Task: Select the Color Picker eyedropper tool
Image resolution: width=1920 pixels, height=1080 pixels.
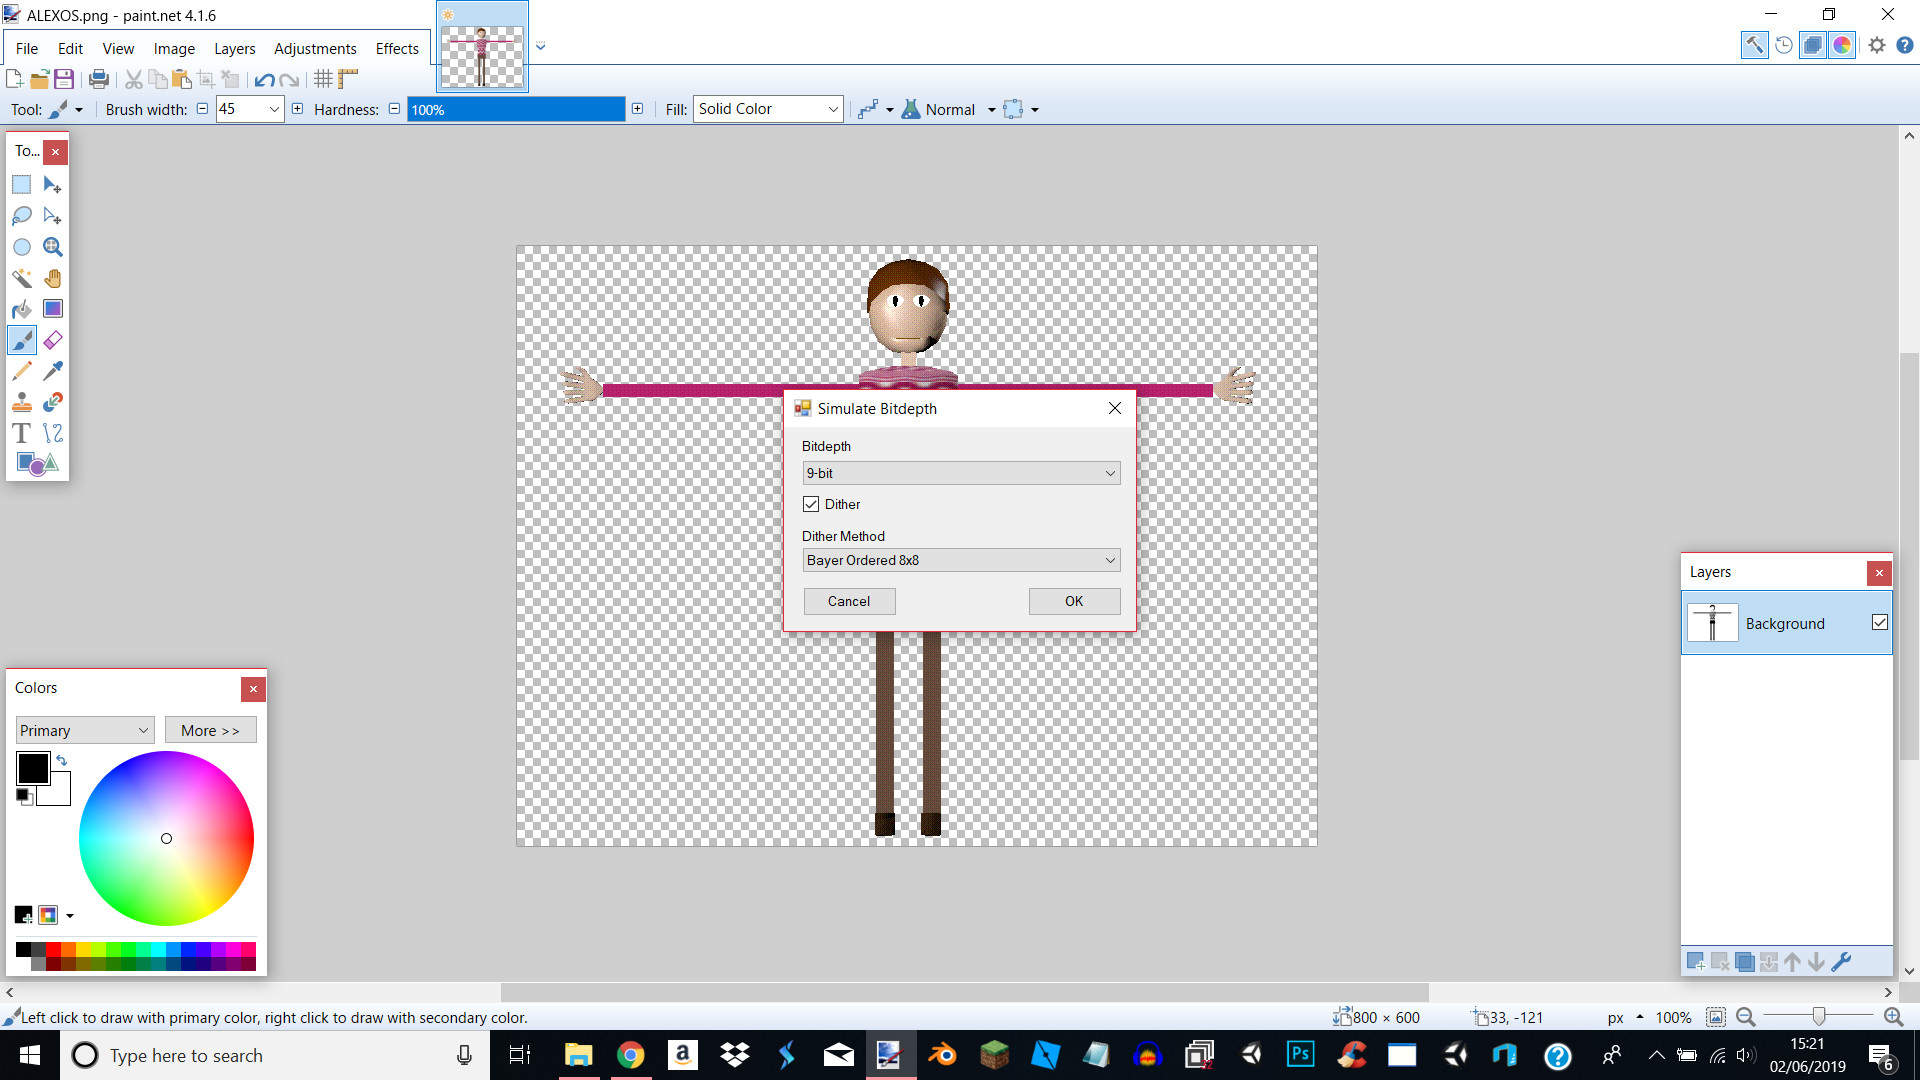Action: [53, 371]
